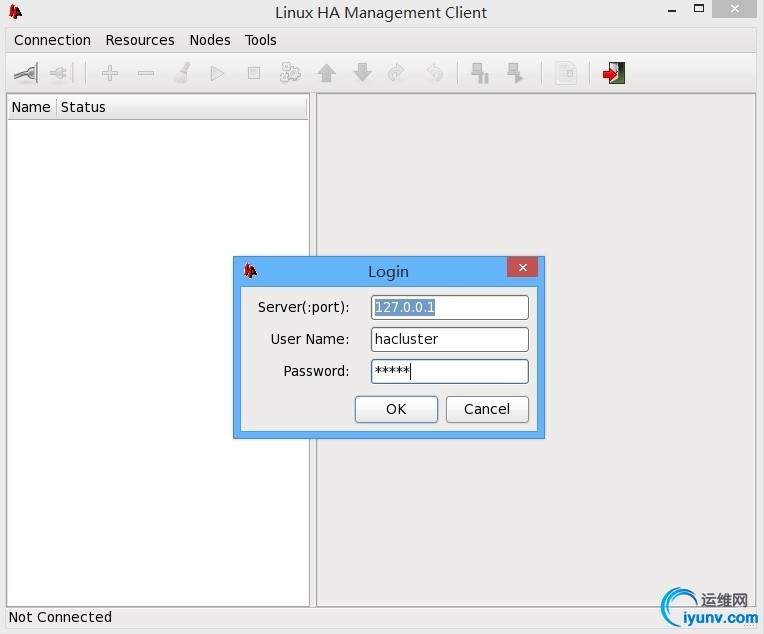Click the Move Up arrow icon
This screenshot has height=634, width=764.
click(326, 74)
